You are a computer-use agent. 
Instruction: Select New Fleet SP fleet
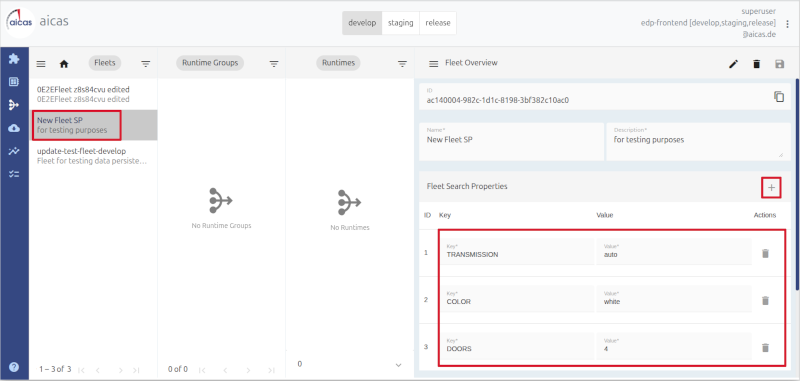(93, 125)
